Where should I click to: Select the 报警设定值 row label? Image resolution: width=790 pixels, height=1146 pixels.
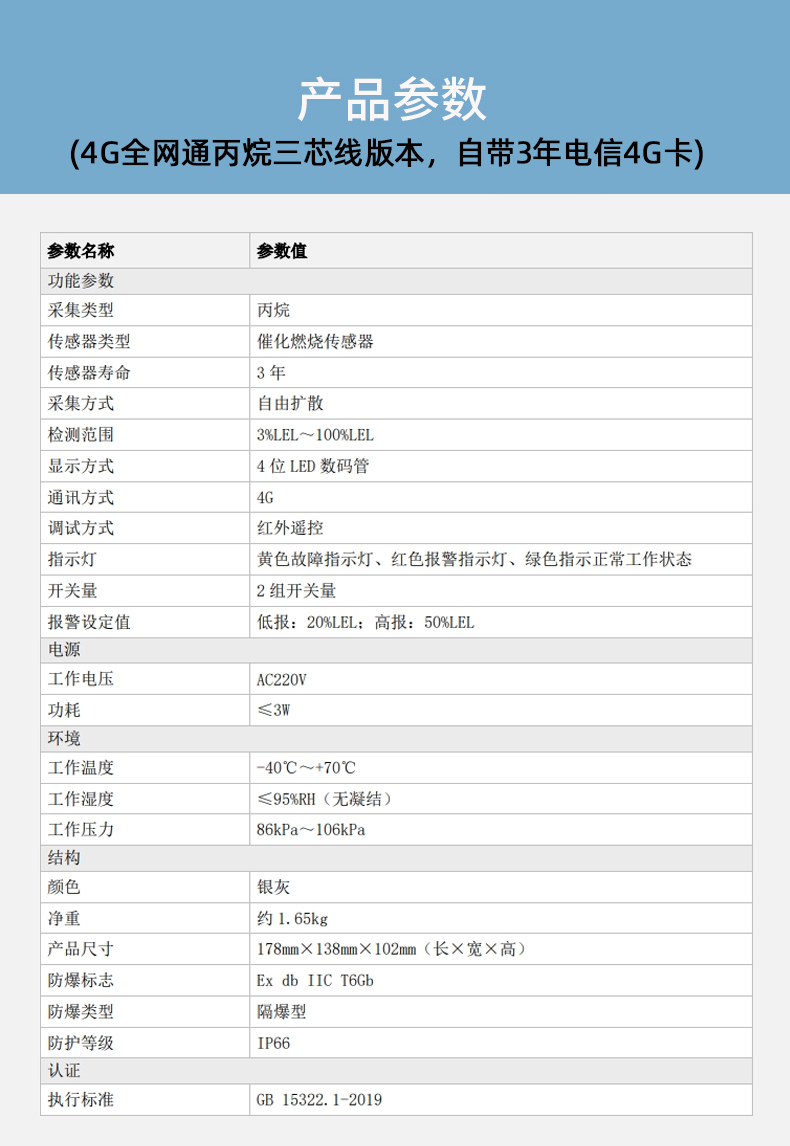pos(89,622)
